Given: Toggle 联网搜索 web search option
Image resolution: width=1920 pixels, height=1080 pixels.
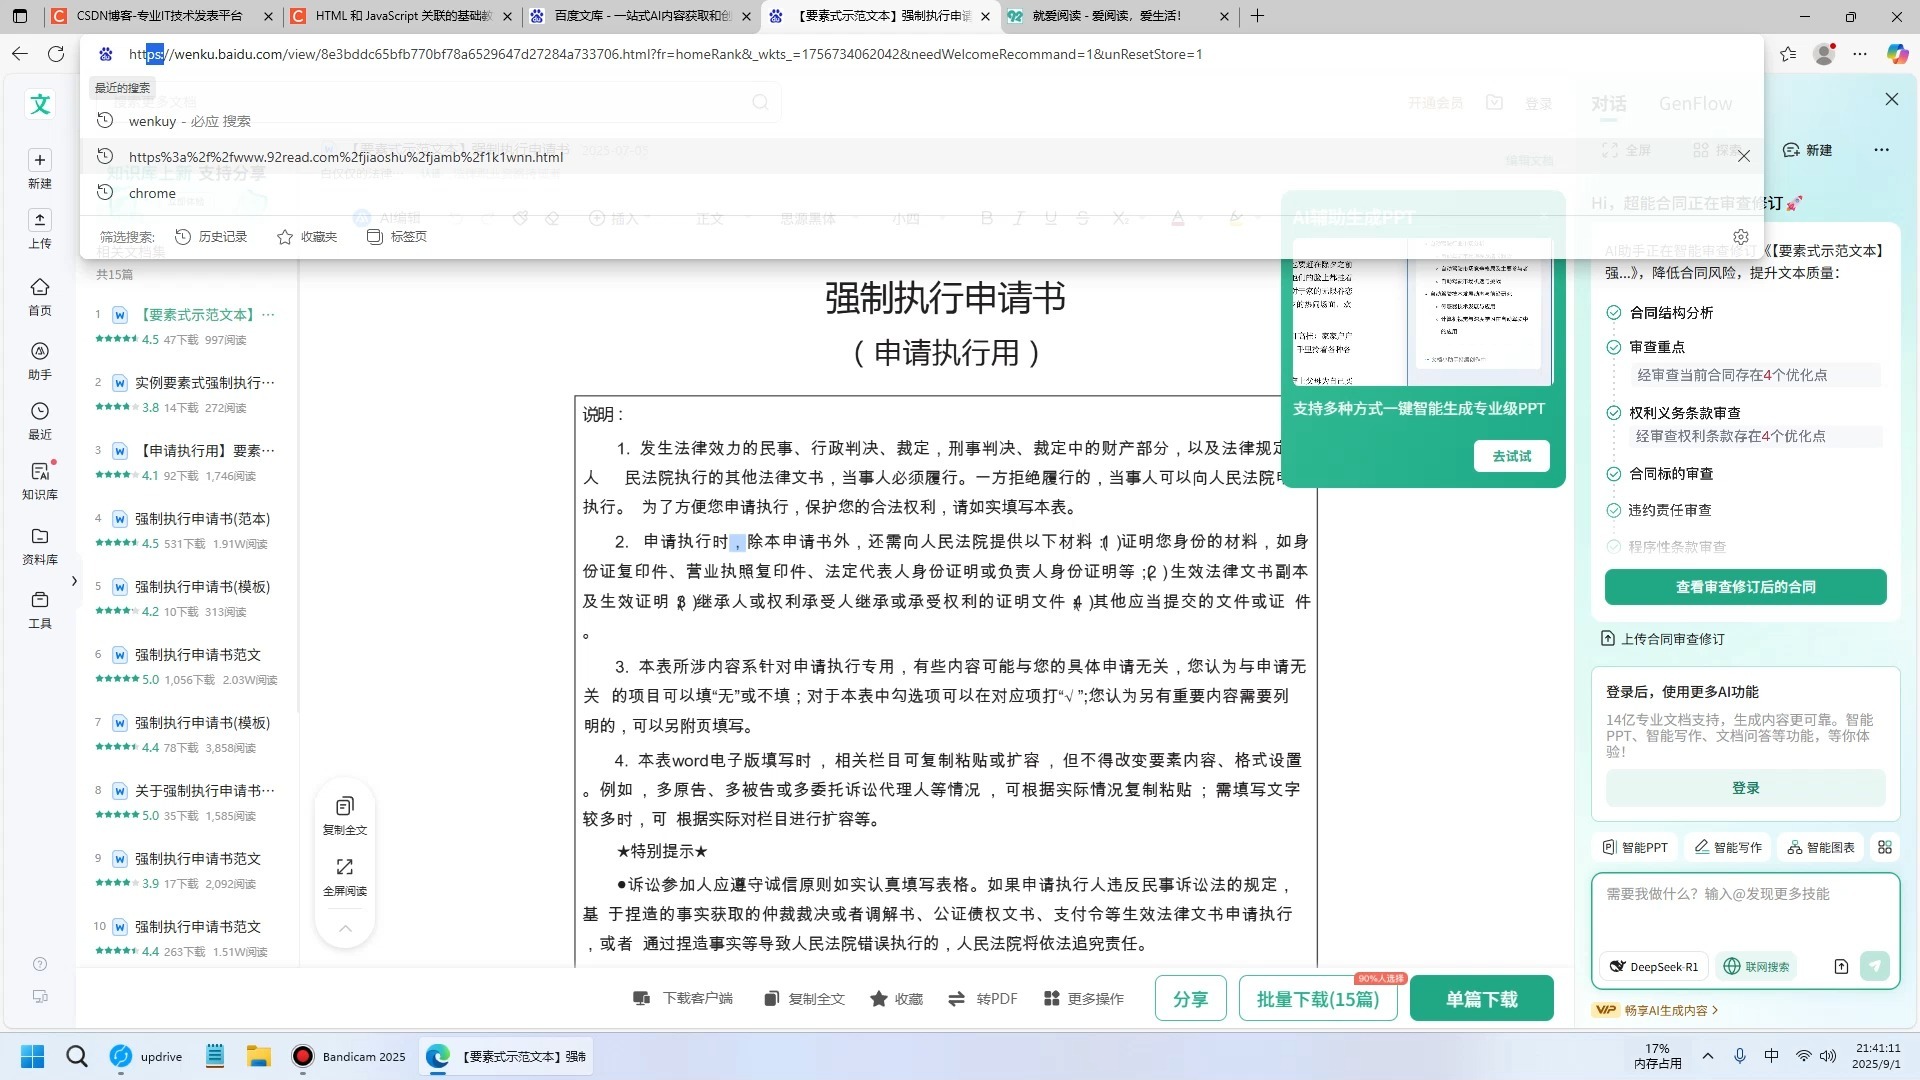Looking at the screenshot, I should [1756, 966].
